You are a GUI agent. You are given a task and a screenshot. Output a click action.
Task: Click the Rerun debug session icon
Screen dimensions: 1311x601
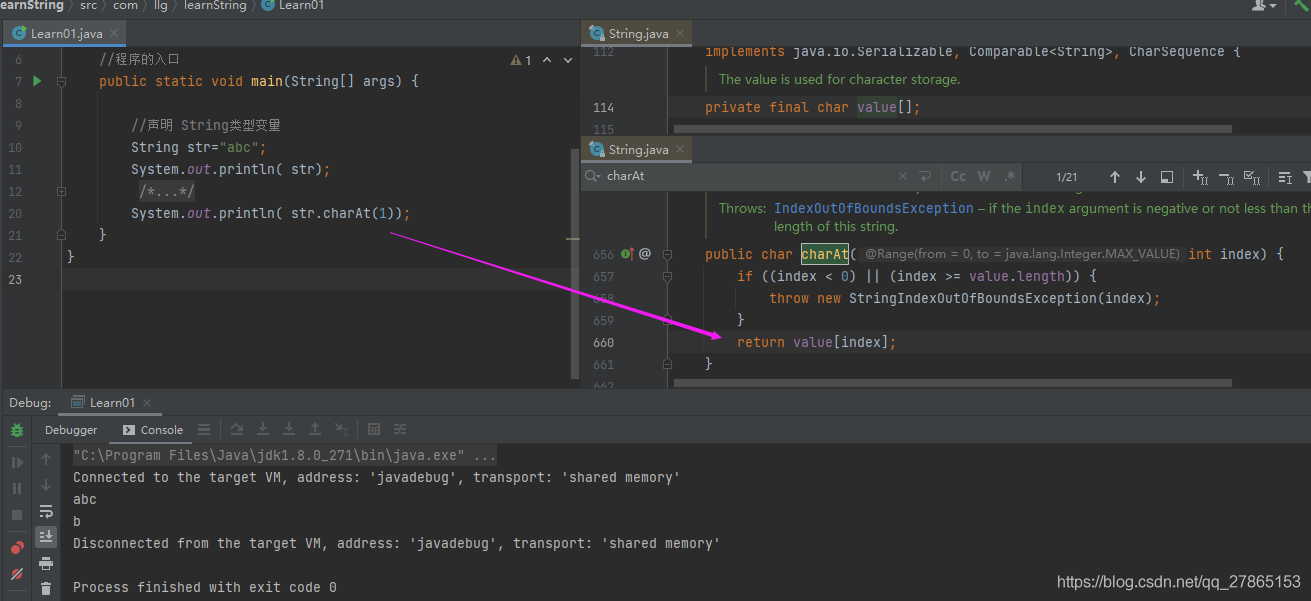pyautogui.click(x=16, y=429)
